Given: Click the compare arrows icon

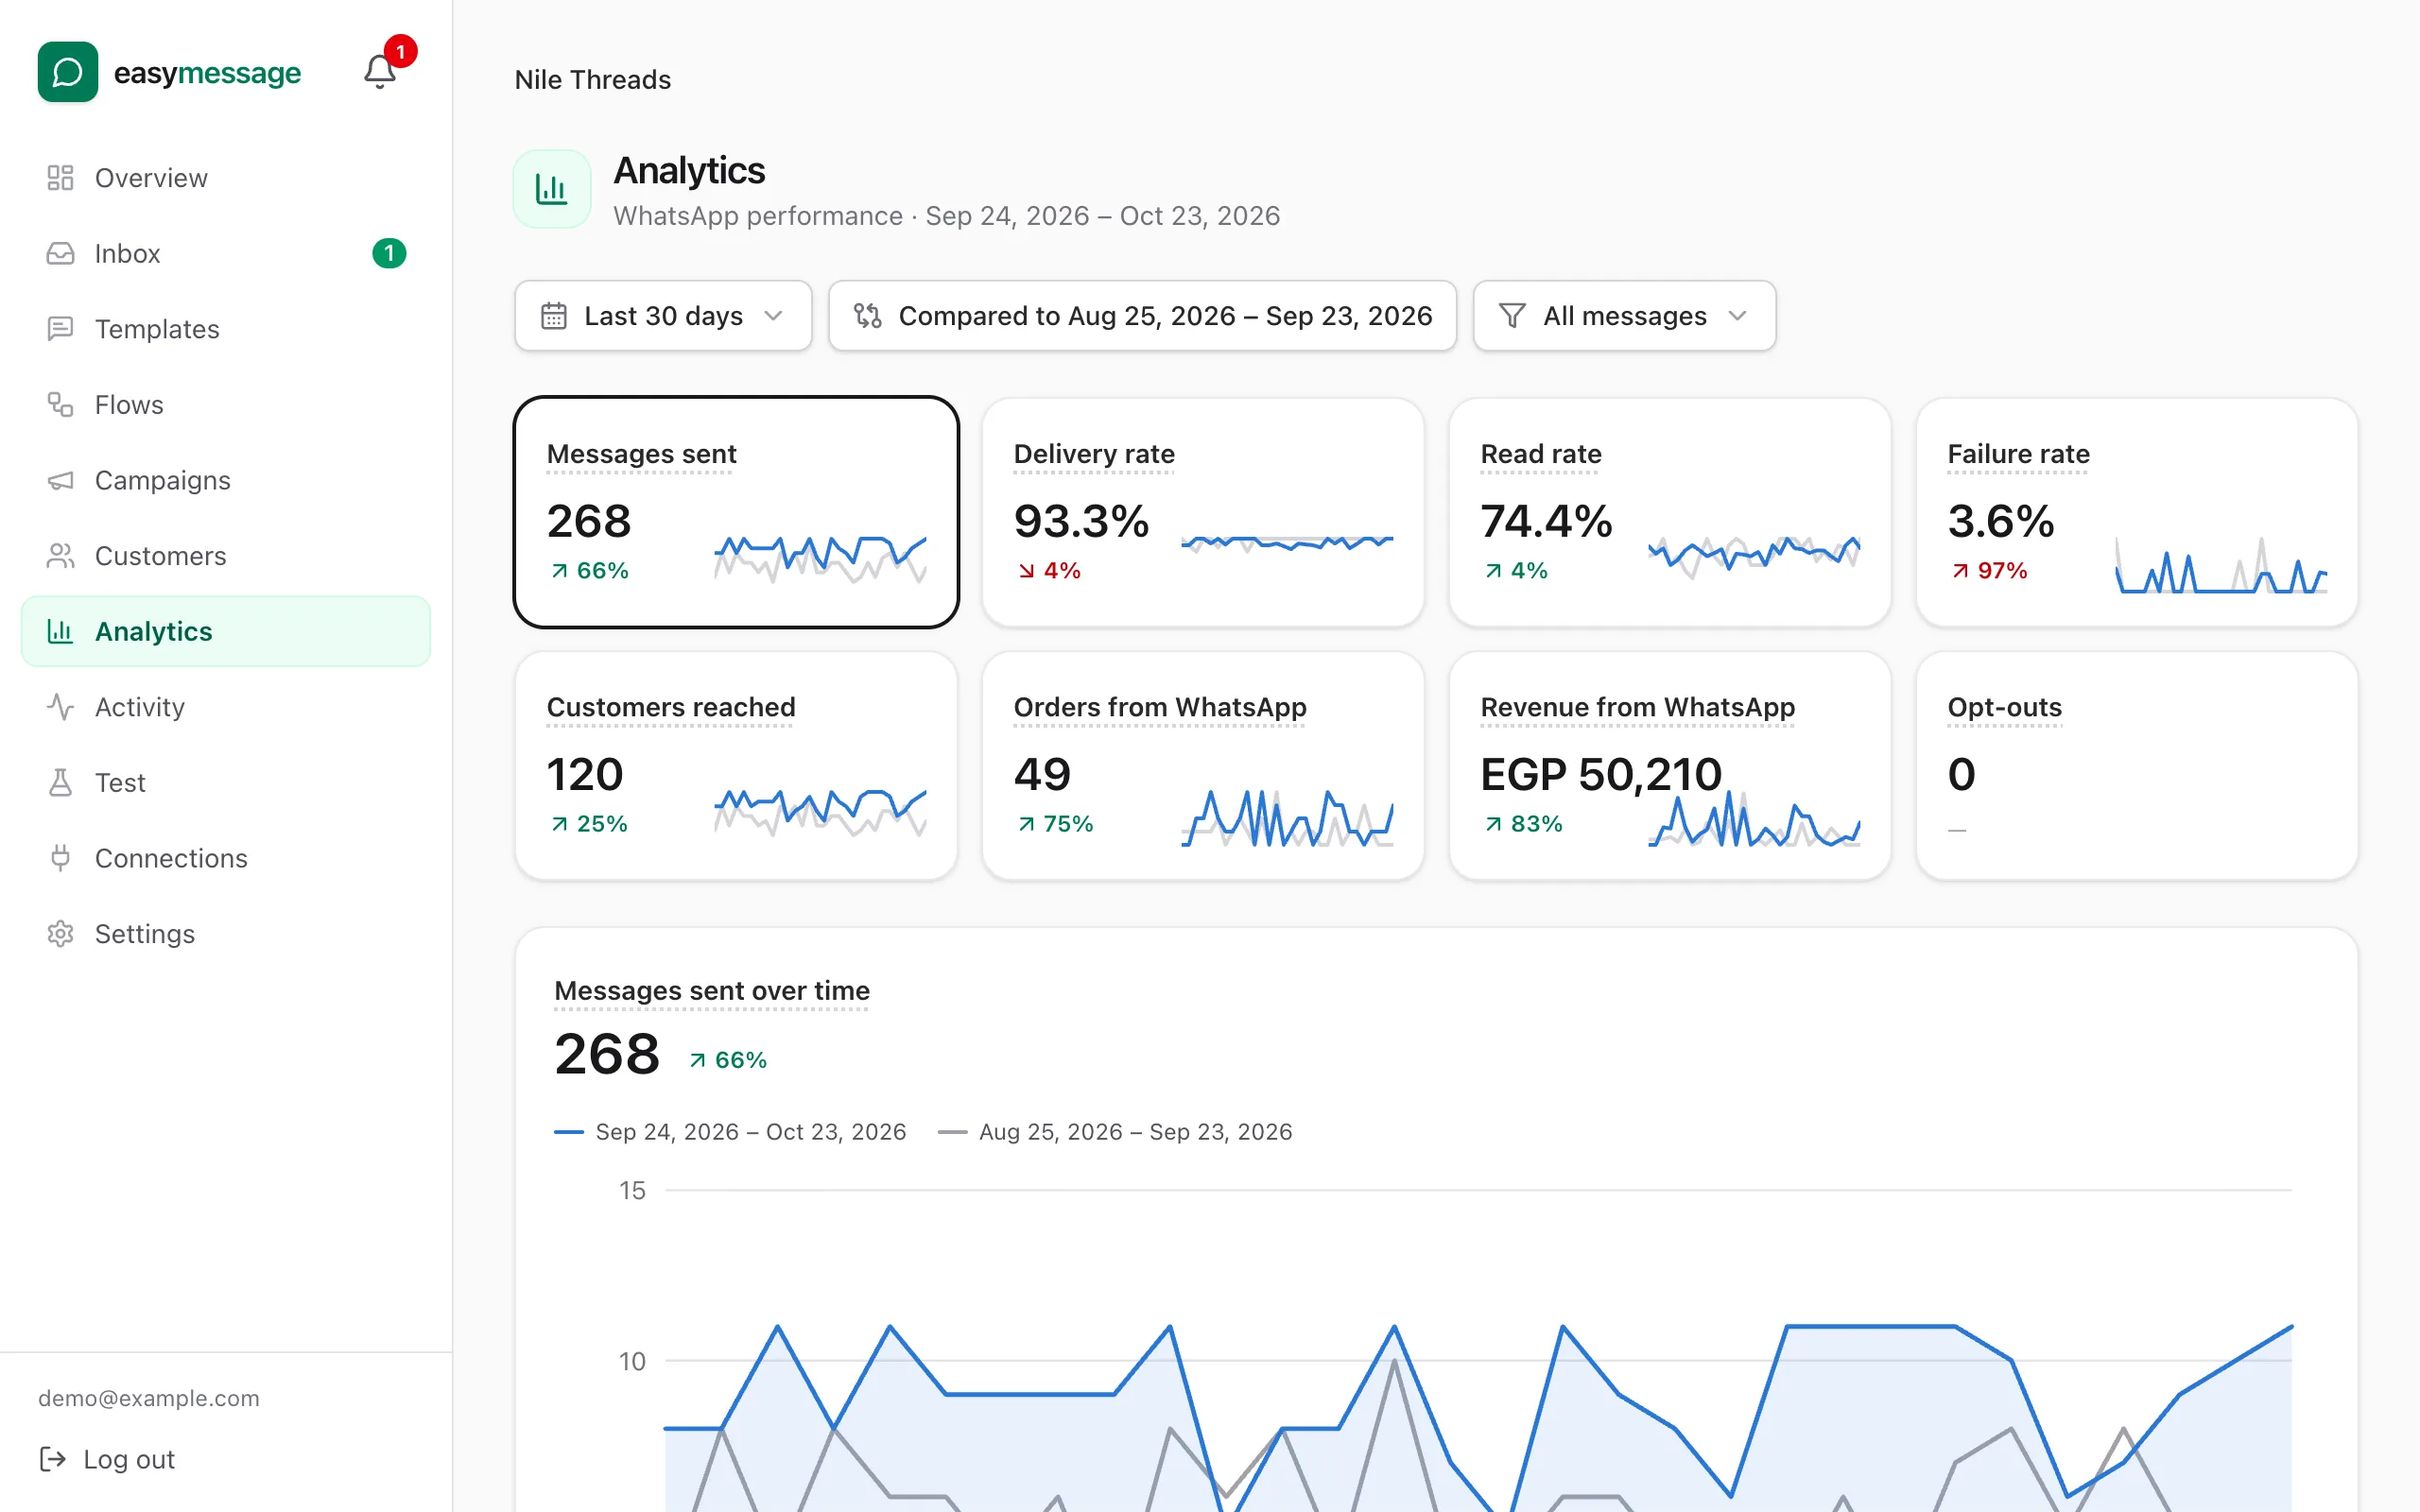Looking at the screenshot, I should [x=868, y=316].
